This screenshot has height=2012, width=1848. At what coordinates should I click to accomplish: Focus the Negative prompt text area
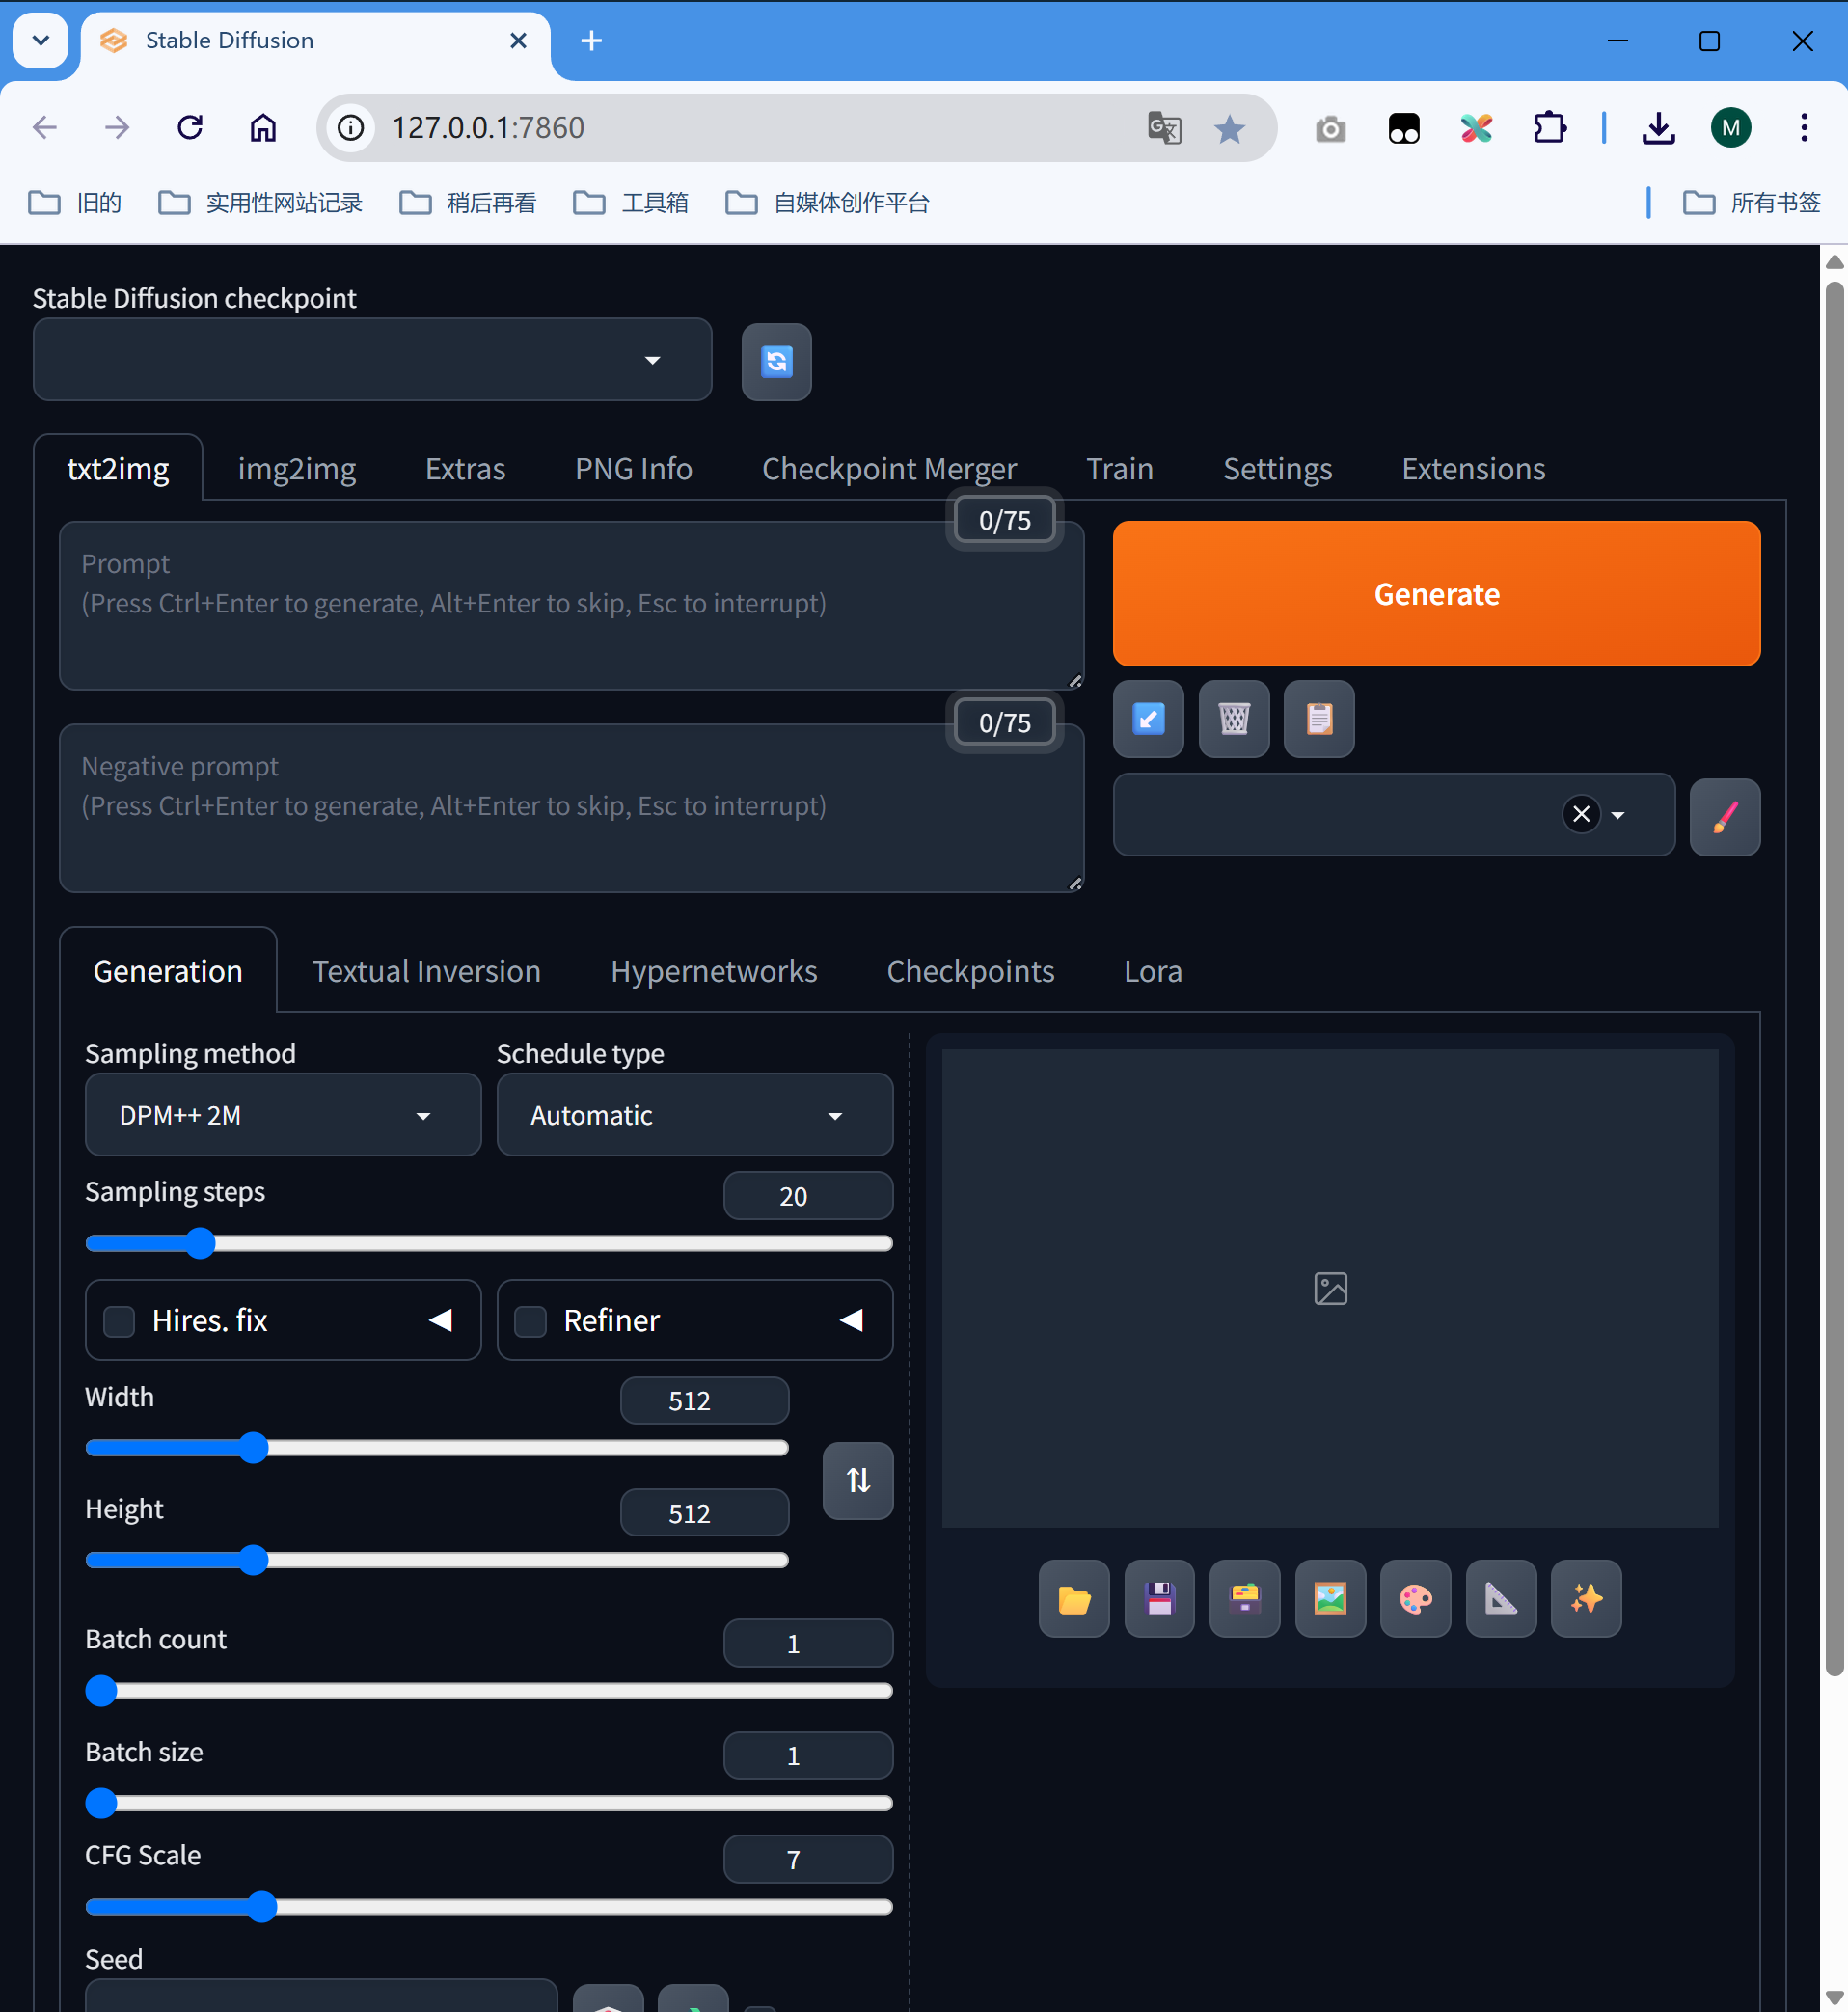(571, 808)
